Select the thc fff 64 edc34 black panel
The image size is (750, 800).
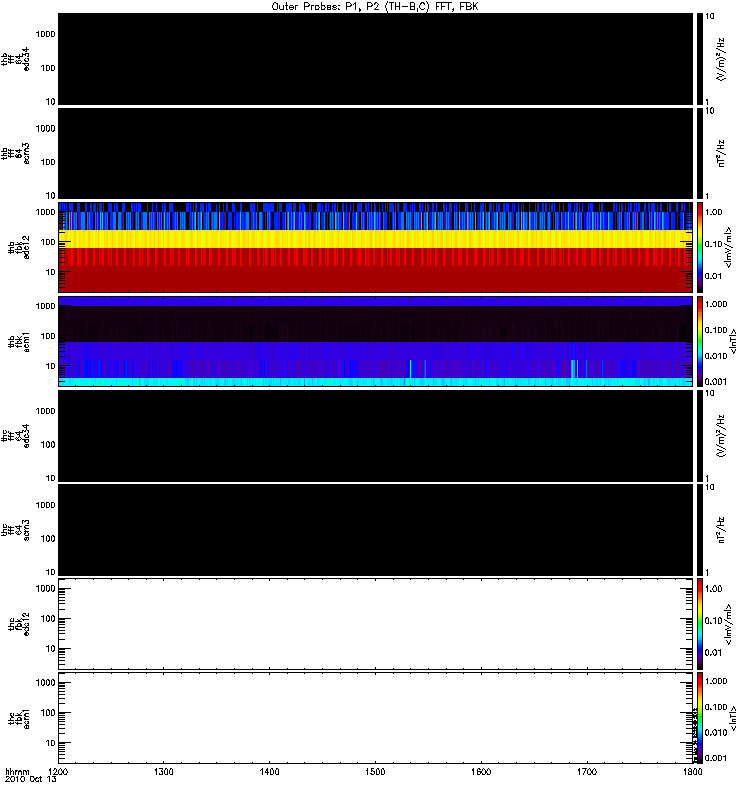(x=375, y=435)
